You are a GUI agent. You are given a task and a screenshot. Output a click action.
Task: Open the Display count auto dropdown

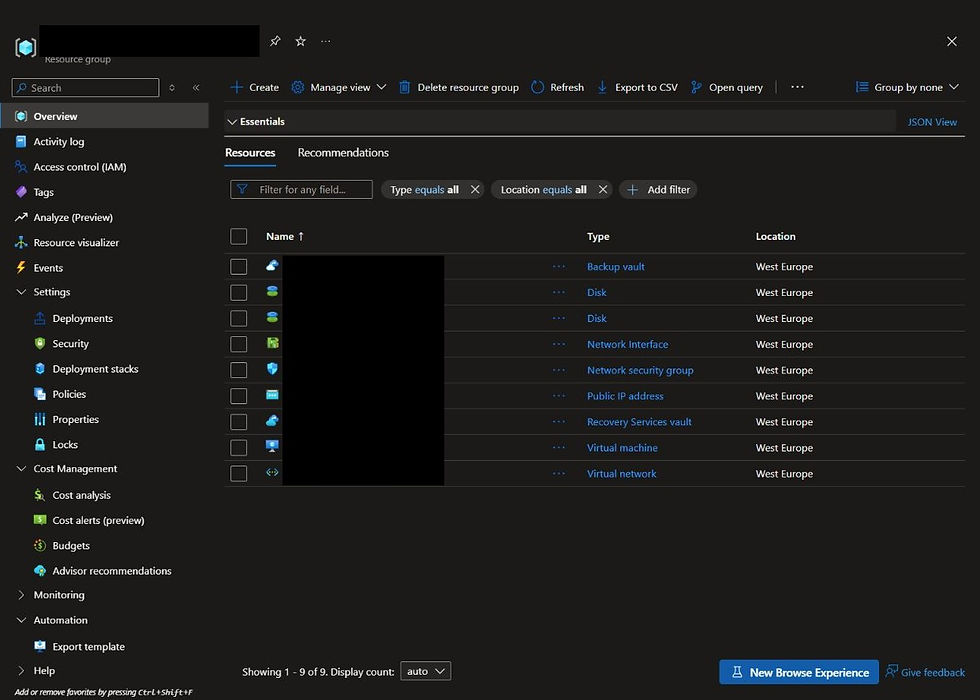click(425, 671)
